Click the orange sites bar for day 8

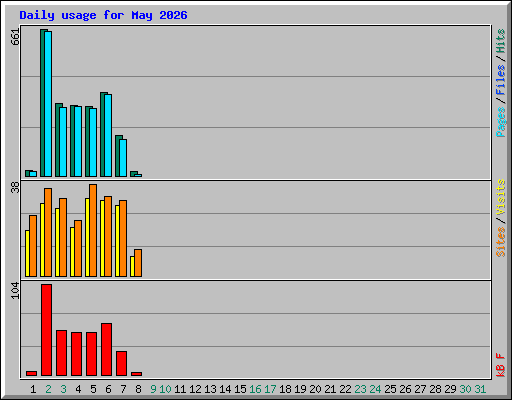tap(138, 263)
